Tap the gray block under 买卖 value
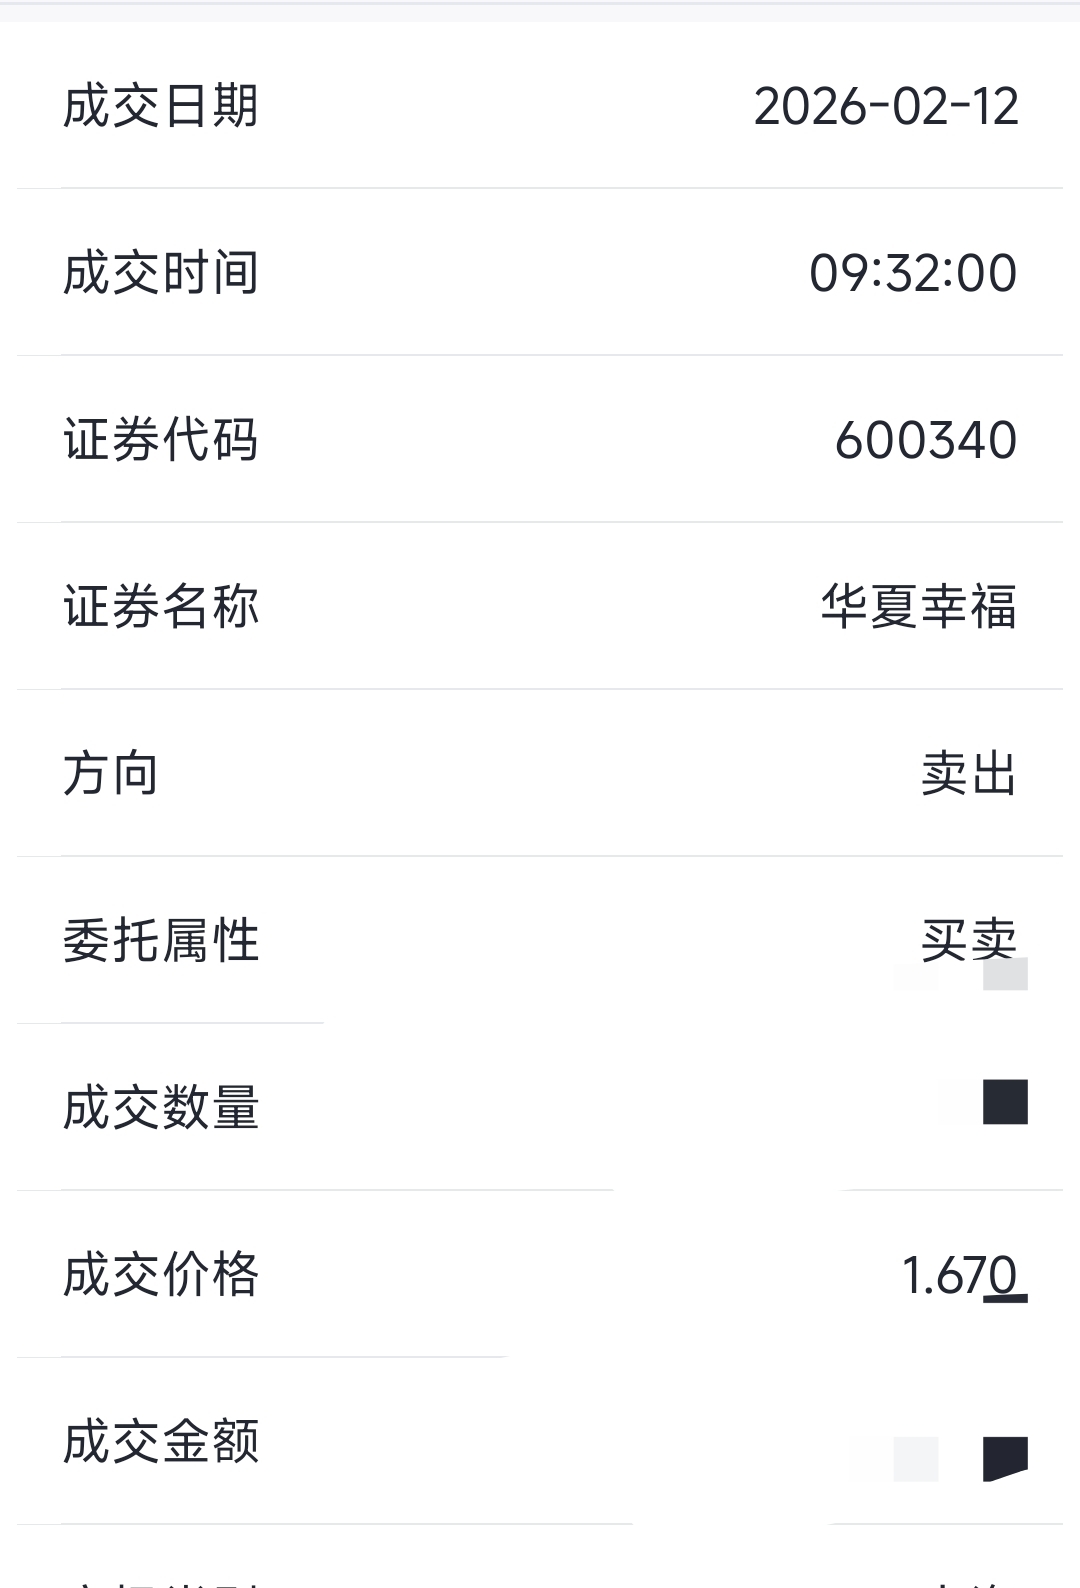 1006,974
